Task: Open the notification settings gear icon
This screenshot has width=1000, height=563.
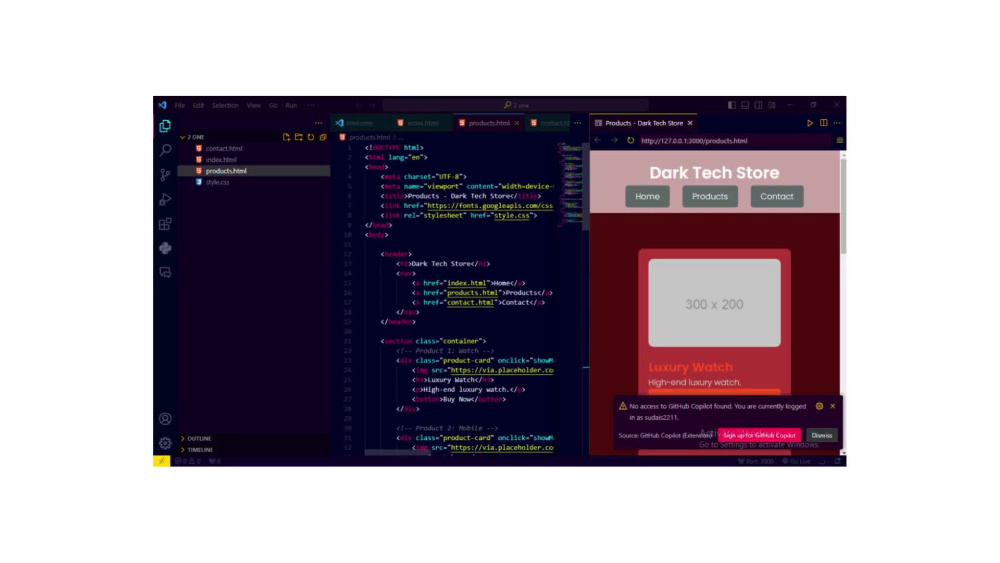Action: [x=820, y=406]
